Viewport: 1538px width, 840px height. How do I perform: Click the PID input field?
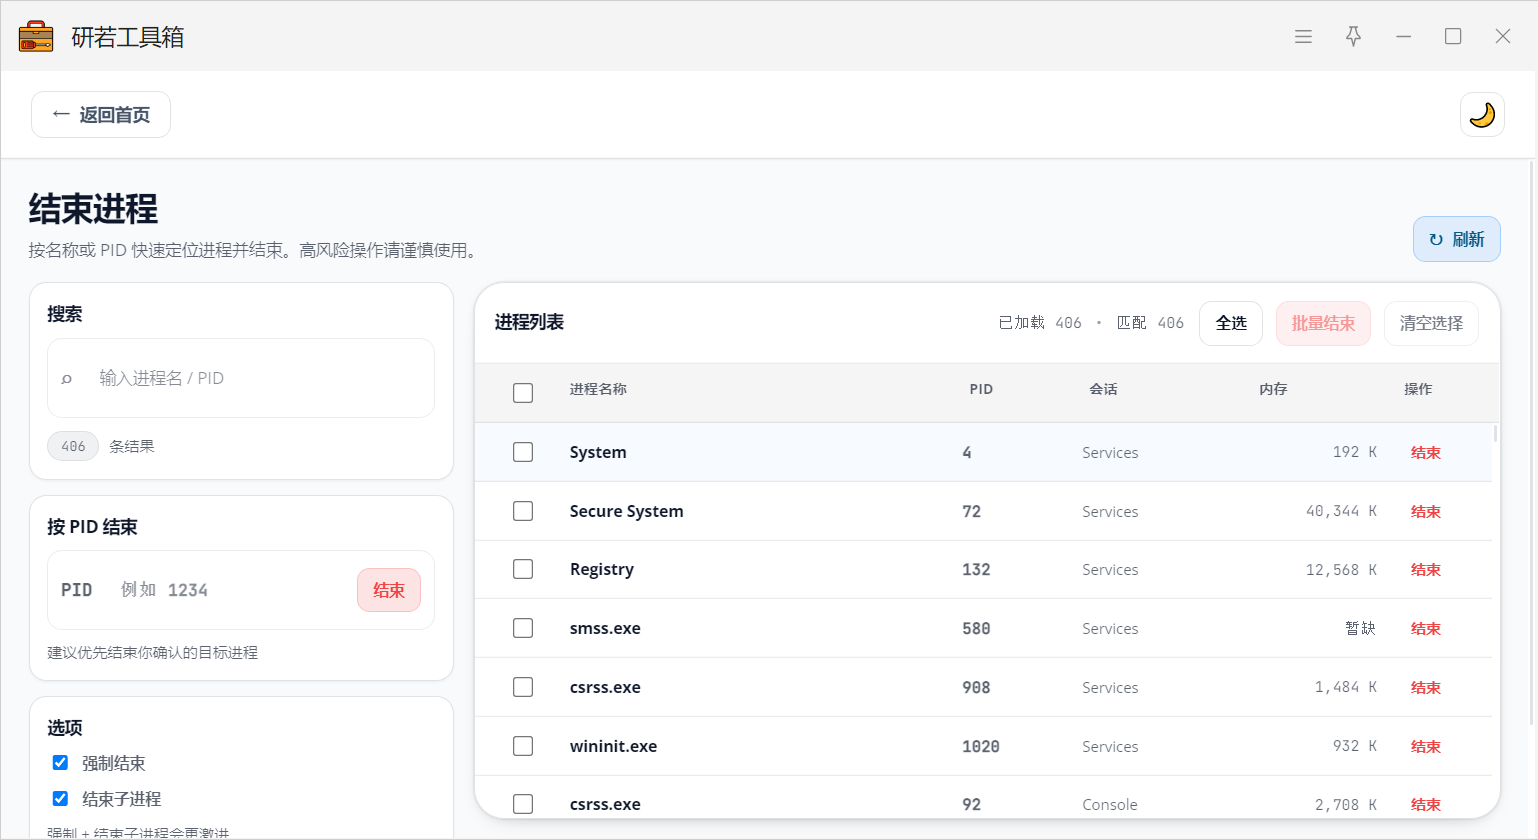click(x=230, y=590)
